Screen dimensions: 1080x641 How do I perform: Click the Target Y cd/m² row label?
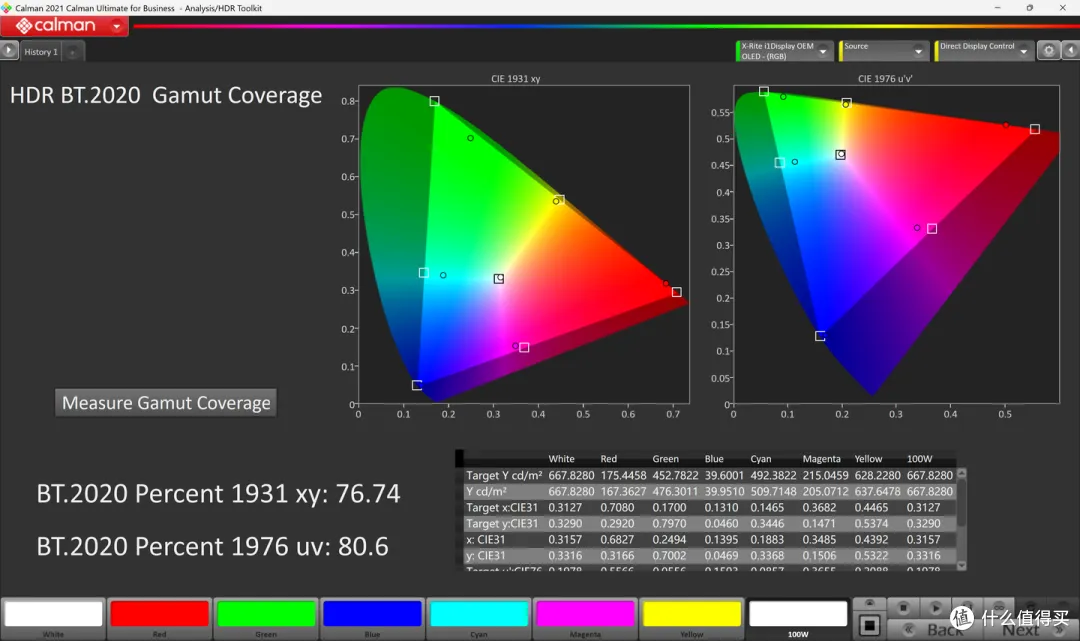[503, 475]
